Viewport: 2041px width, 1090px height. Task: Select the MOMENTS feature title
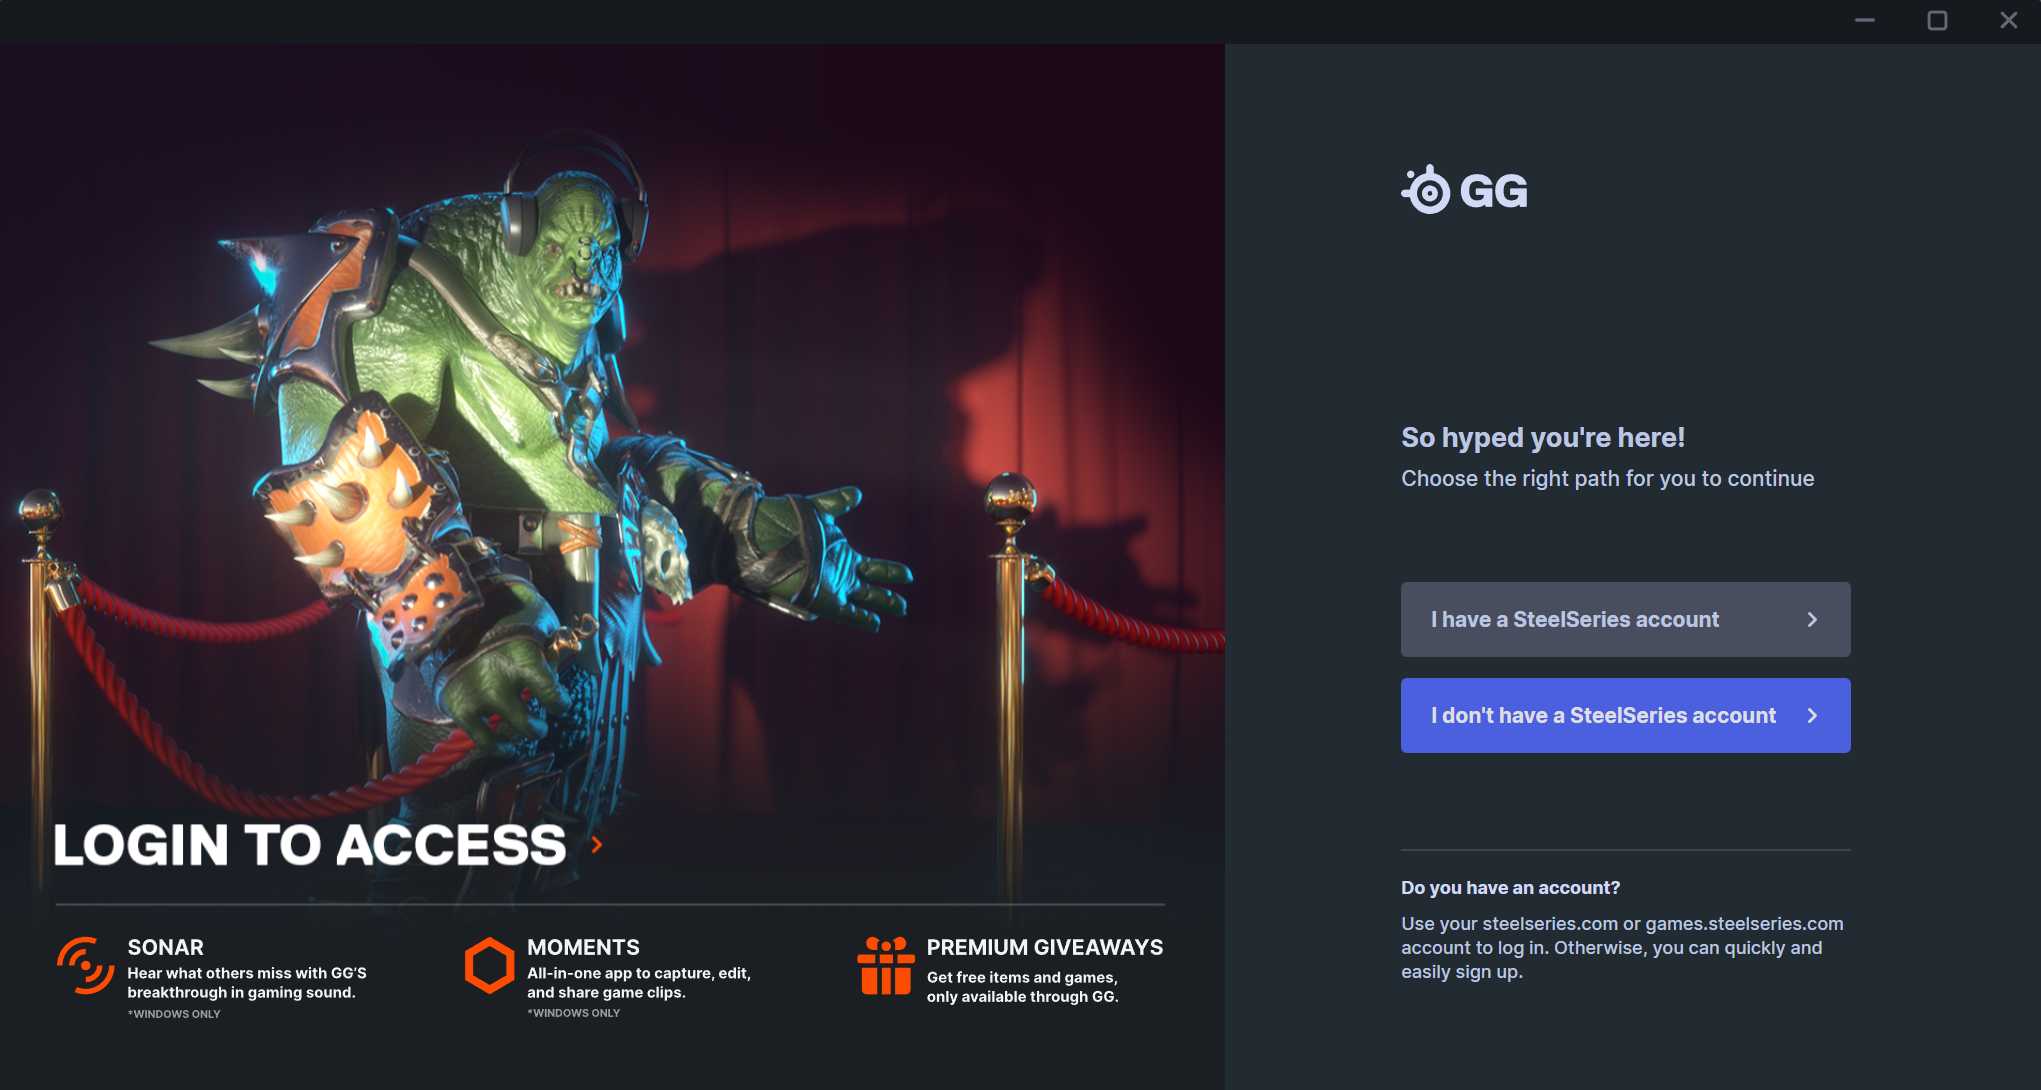583,947
